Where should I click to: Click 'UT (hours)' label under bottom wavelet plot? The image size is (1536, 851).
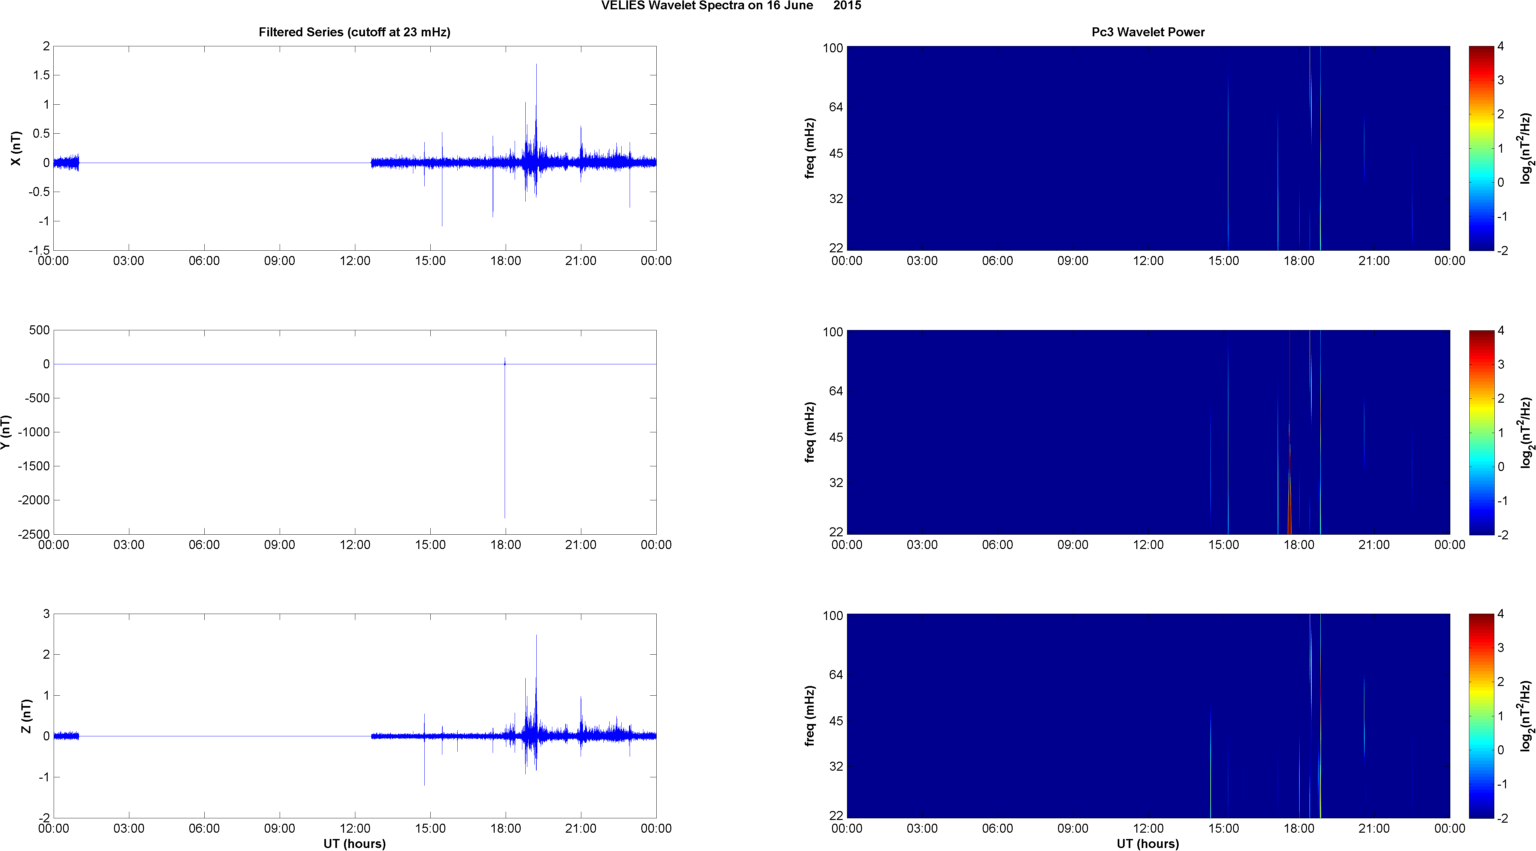coord(1148,844)
